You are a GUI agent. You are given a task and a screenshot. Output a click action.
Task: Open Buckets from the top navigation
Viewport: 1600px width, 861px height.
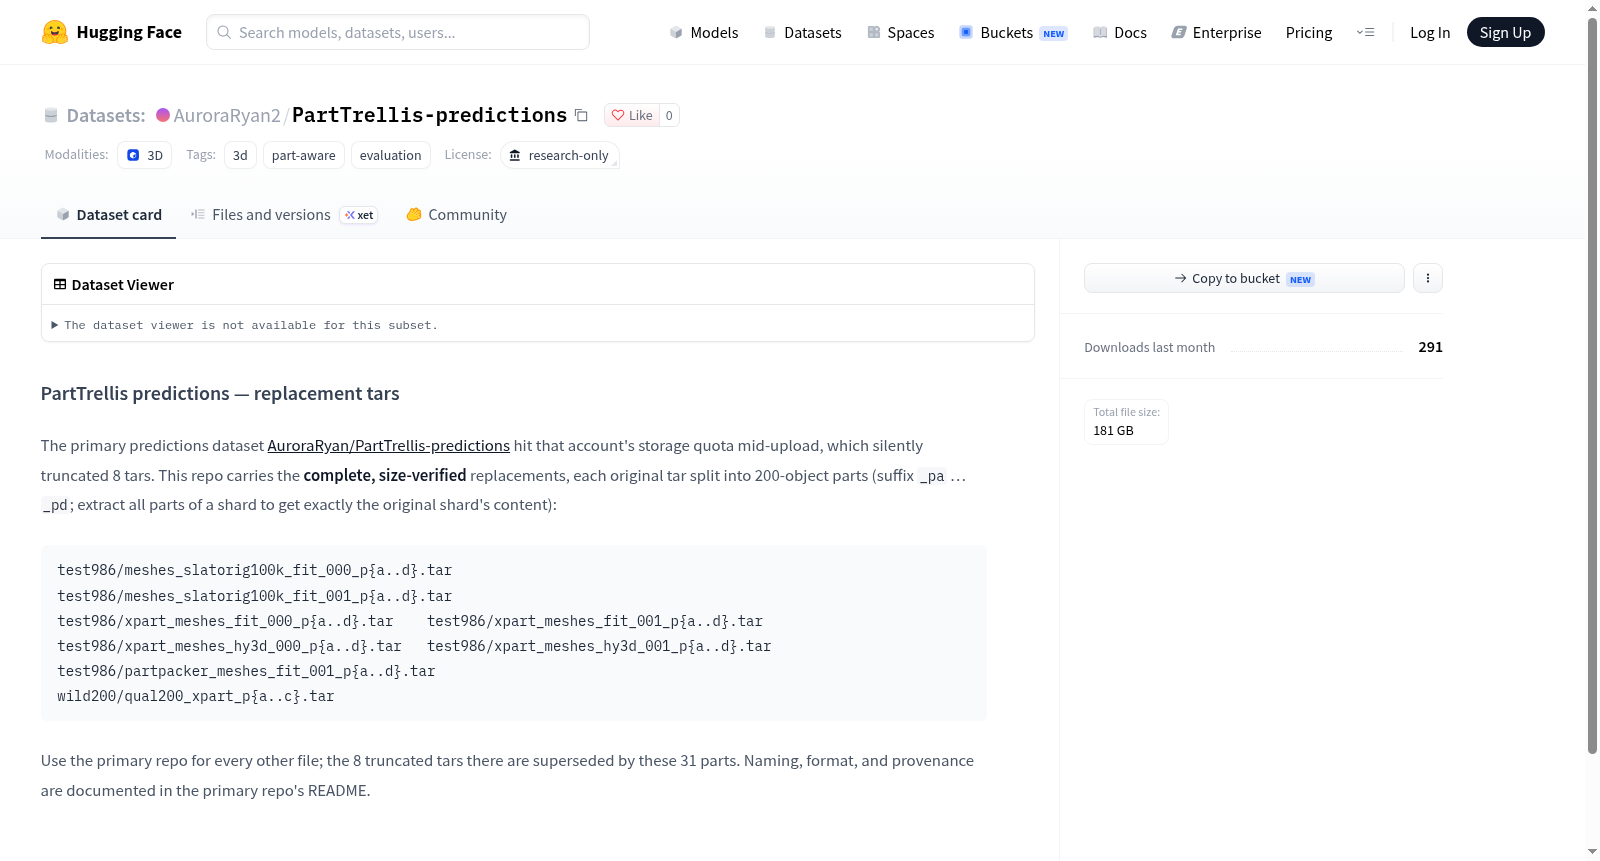tap(1013, 33)
